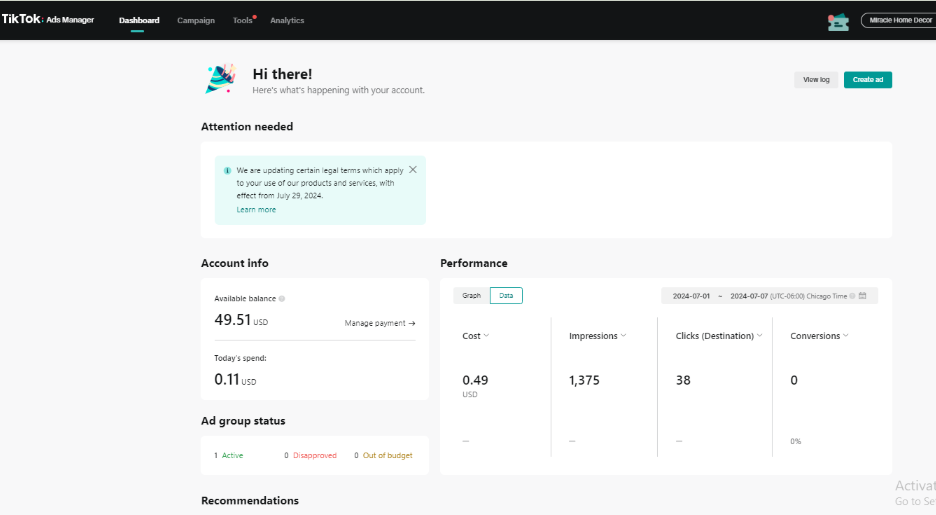The width and height of the screenshot is (936, 515).
Task: Click the party popper celebration icon
Action: (x=220, y=79)
